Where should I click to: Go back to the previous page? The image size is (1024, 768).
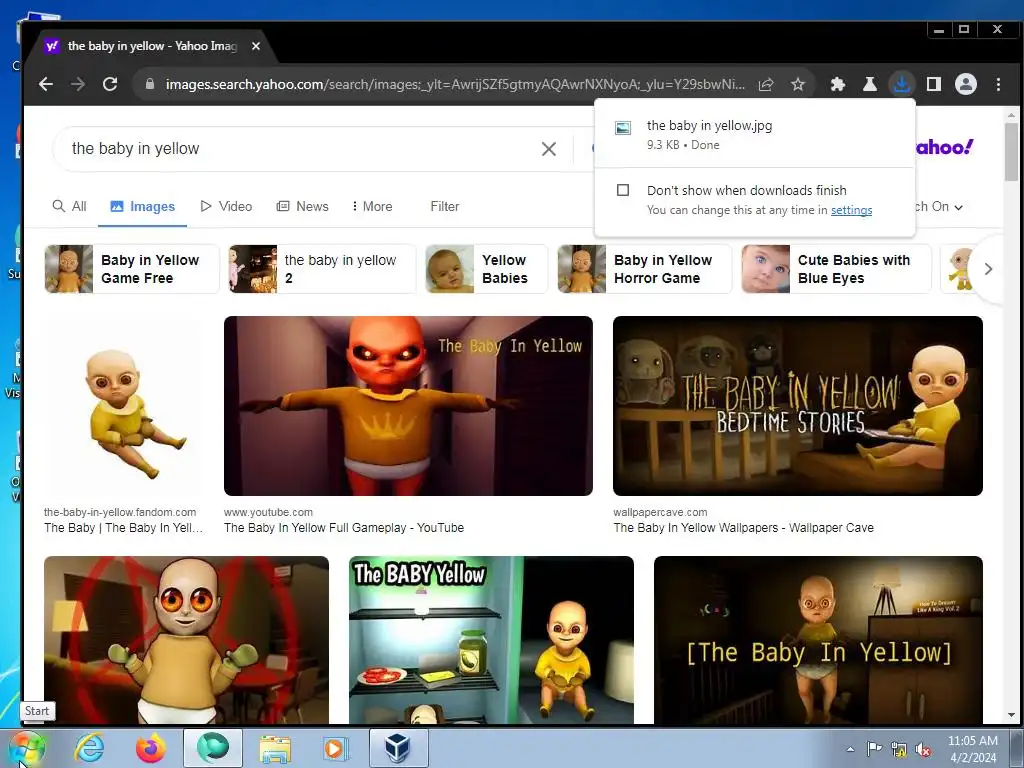[46, 84]
